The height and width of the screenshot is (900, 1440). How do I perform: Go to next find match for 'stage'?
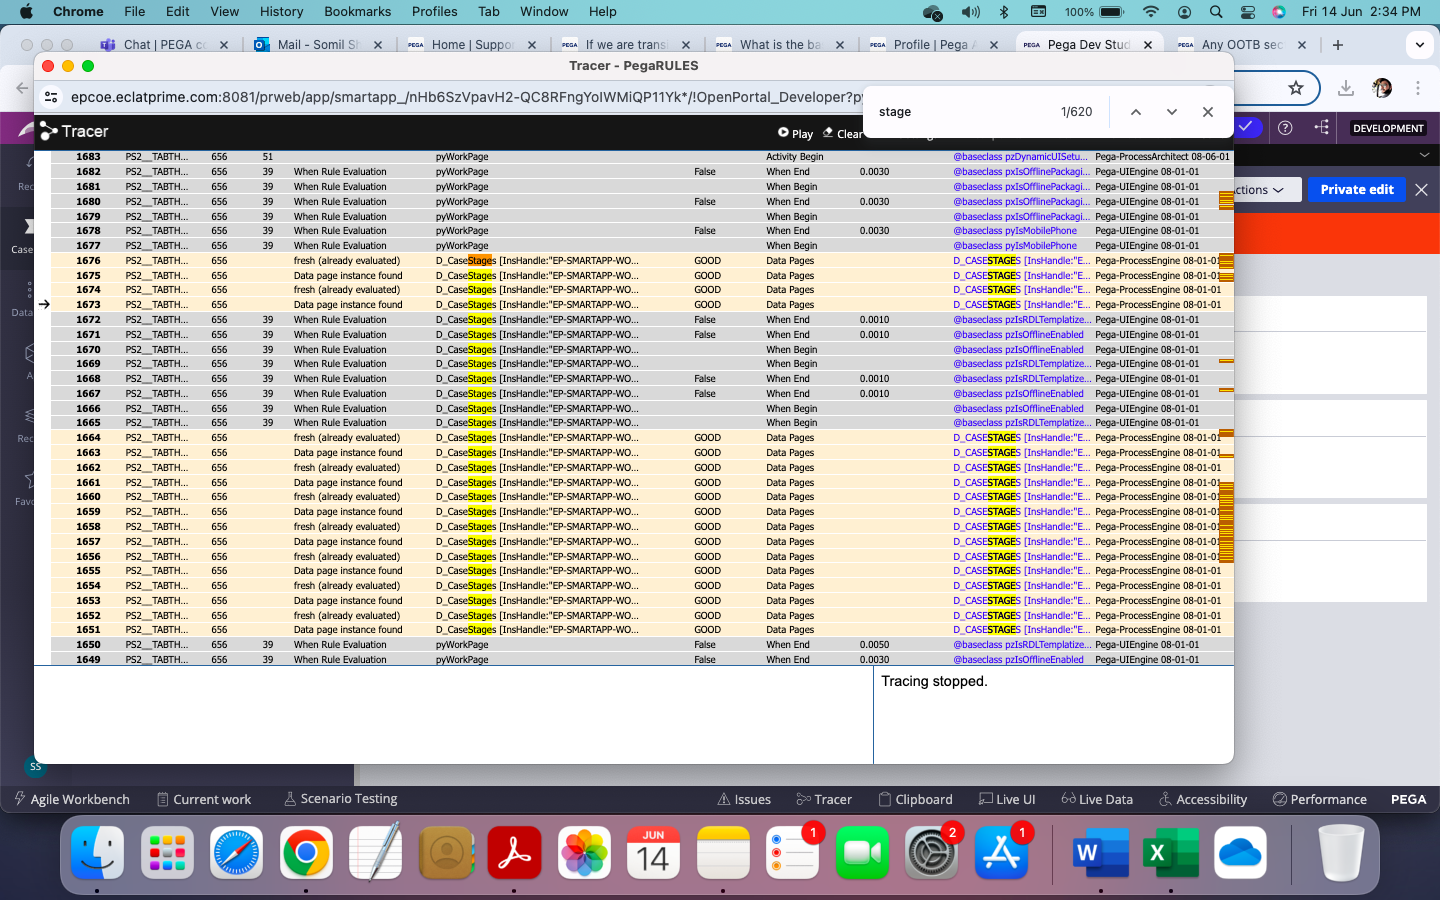click(1172, 112)
